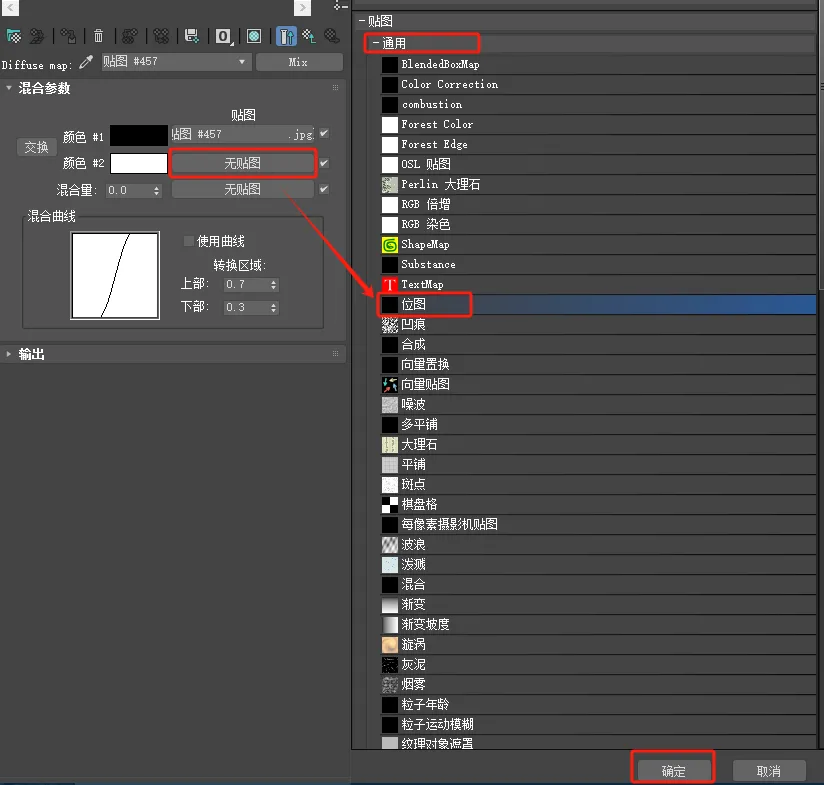This screenshot has height=785, width=824.
Task: Toggle the 颜色 #1 map enable checkbox
Action: (x=324, y=133)
